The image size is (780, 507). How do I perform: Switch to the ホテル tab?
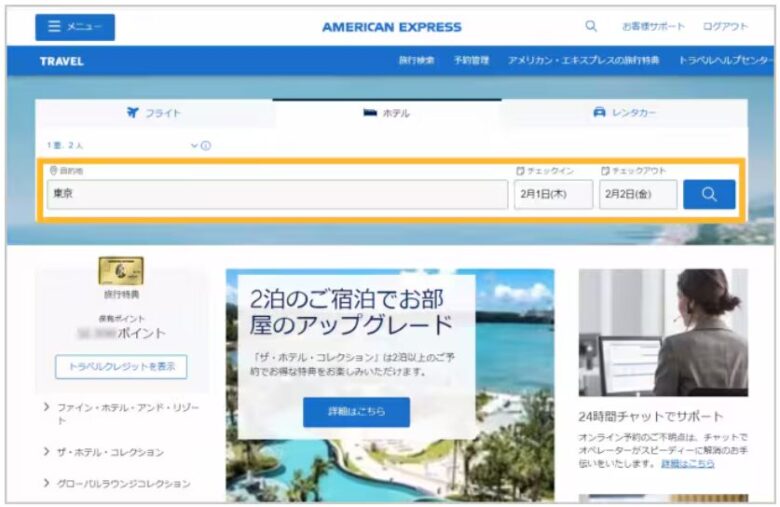coord(387,113)
